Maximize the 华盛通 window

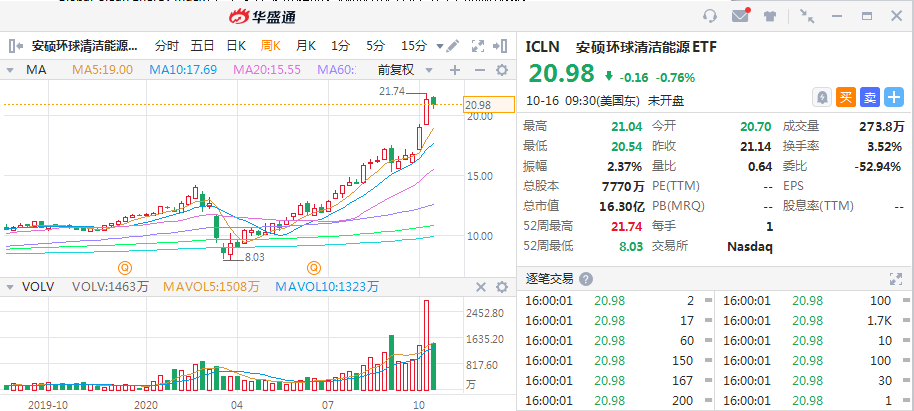867,16
